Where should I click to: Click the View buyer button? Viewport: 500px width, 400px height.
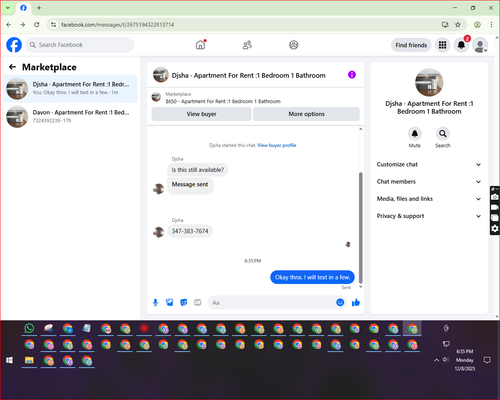[x=201, y=114]
